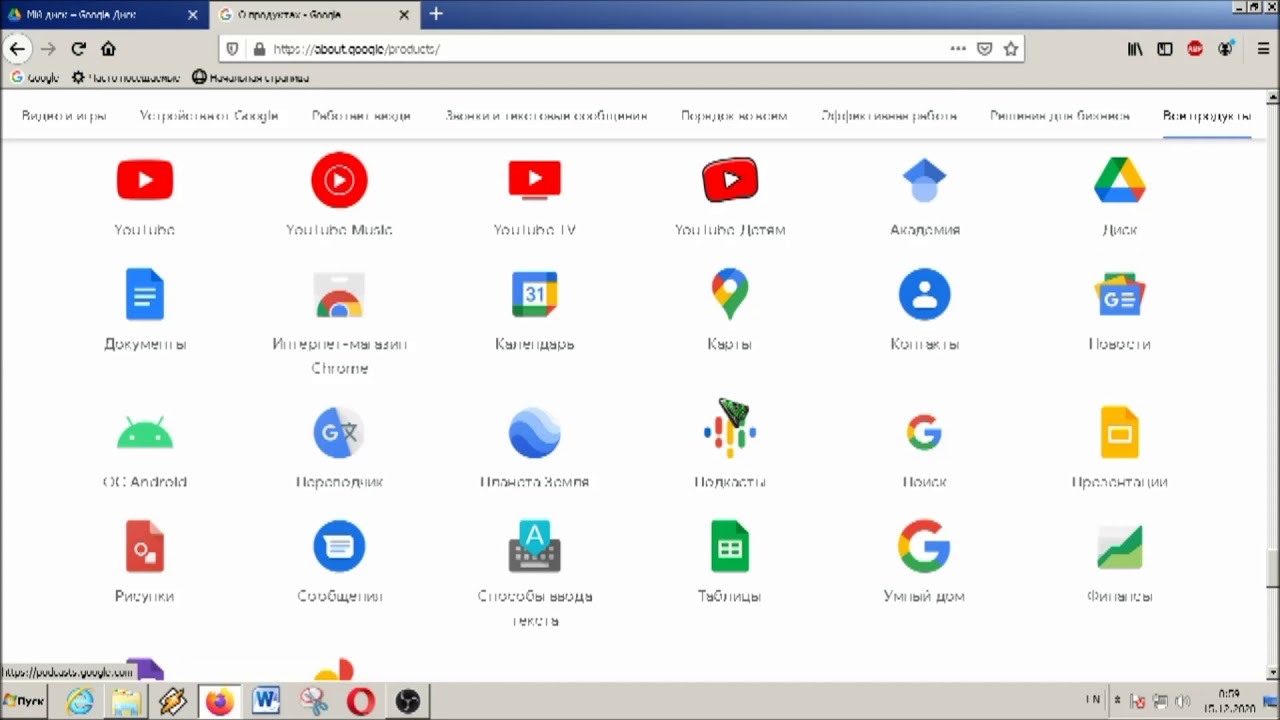This screenshot has width=1280, height=720.
Task: Open the Презентации yellow slides icon
Action: (x=1119, y=432)
